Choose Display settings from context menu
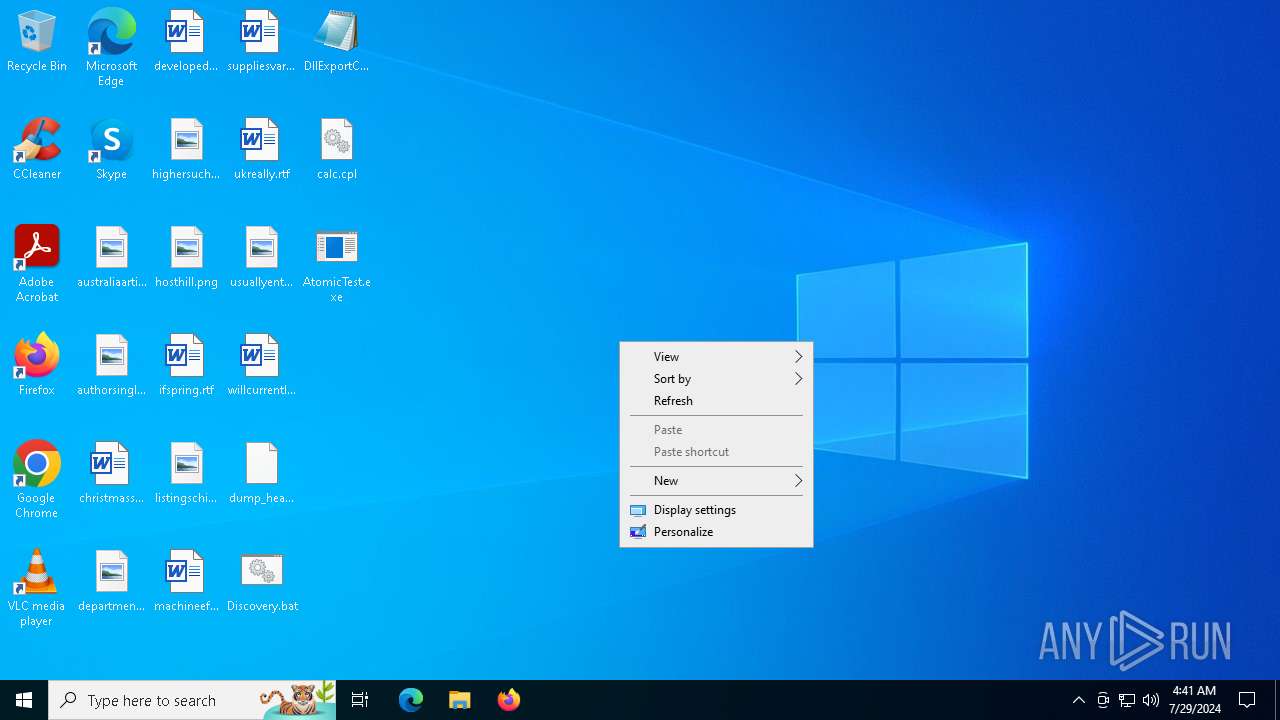 click(716, 510)
